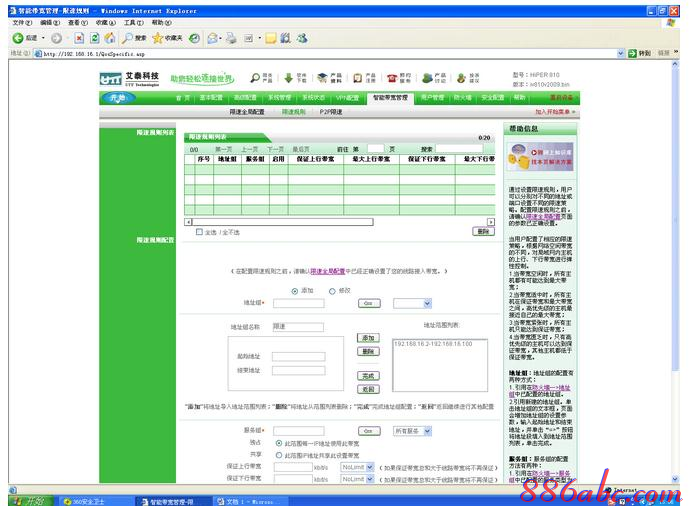Screen dimensions: 691x506
Task: Check the 全选/全不选 checkbox
Action: (199, 231)
